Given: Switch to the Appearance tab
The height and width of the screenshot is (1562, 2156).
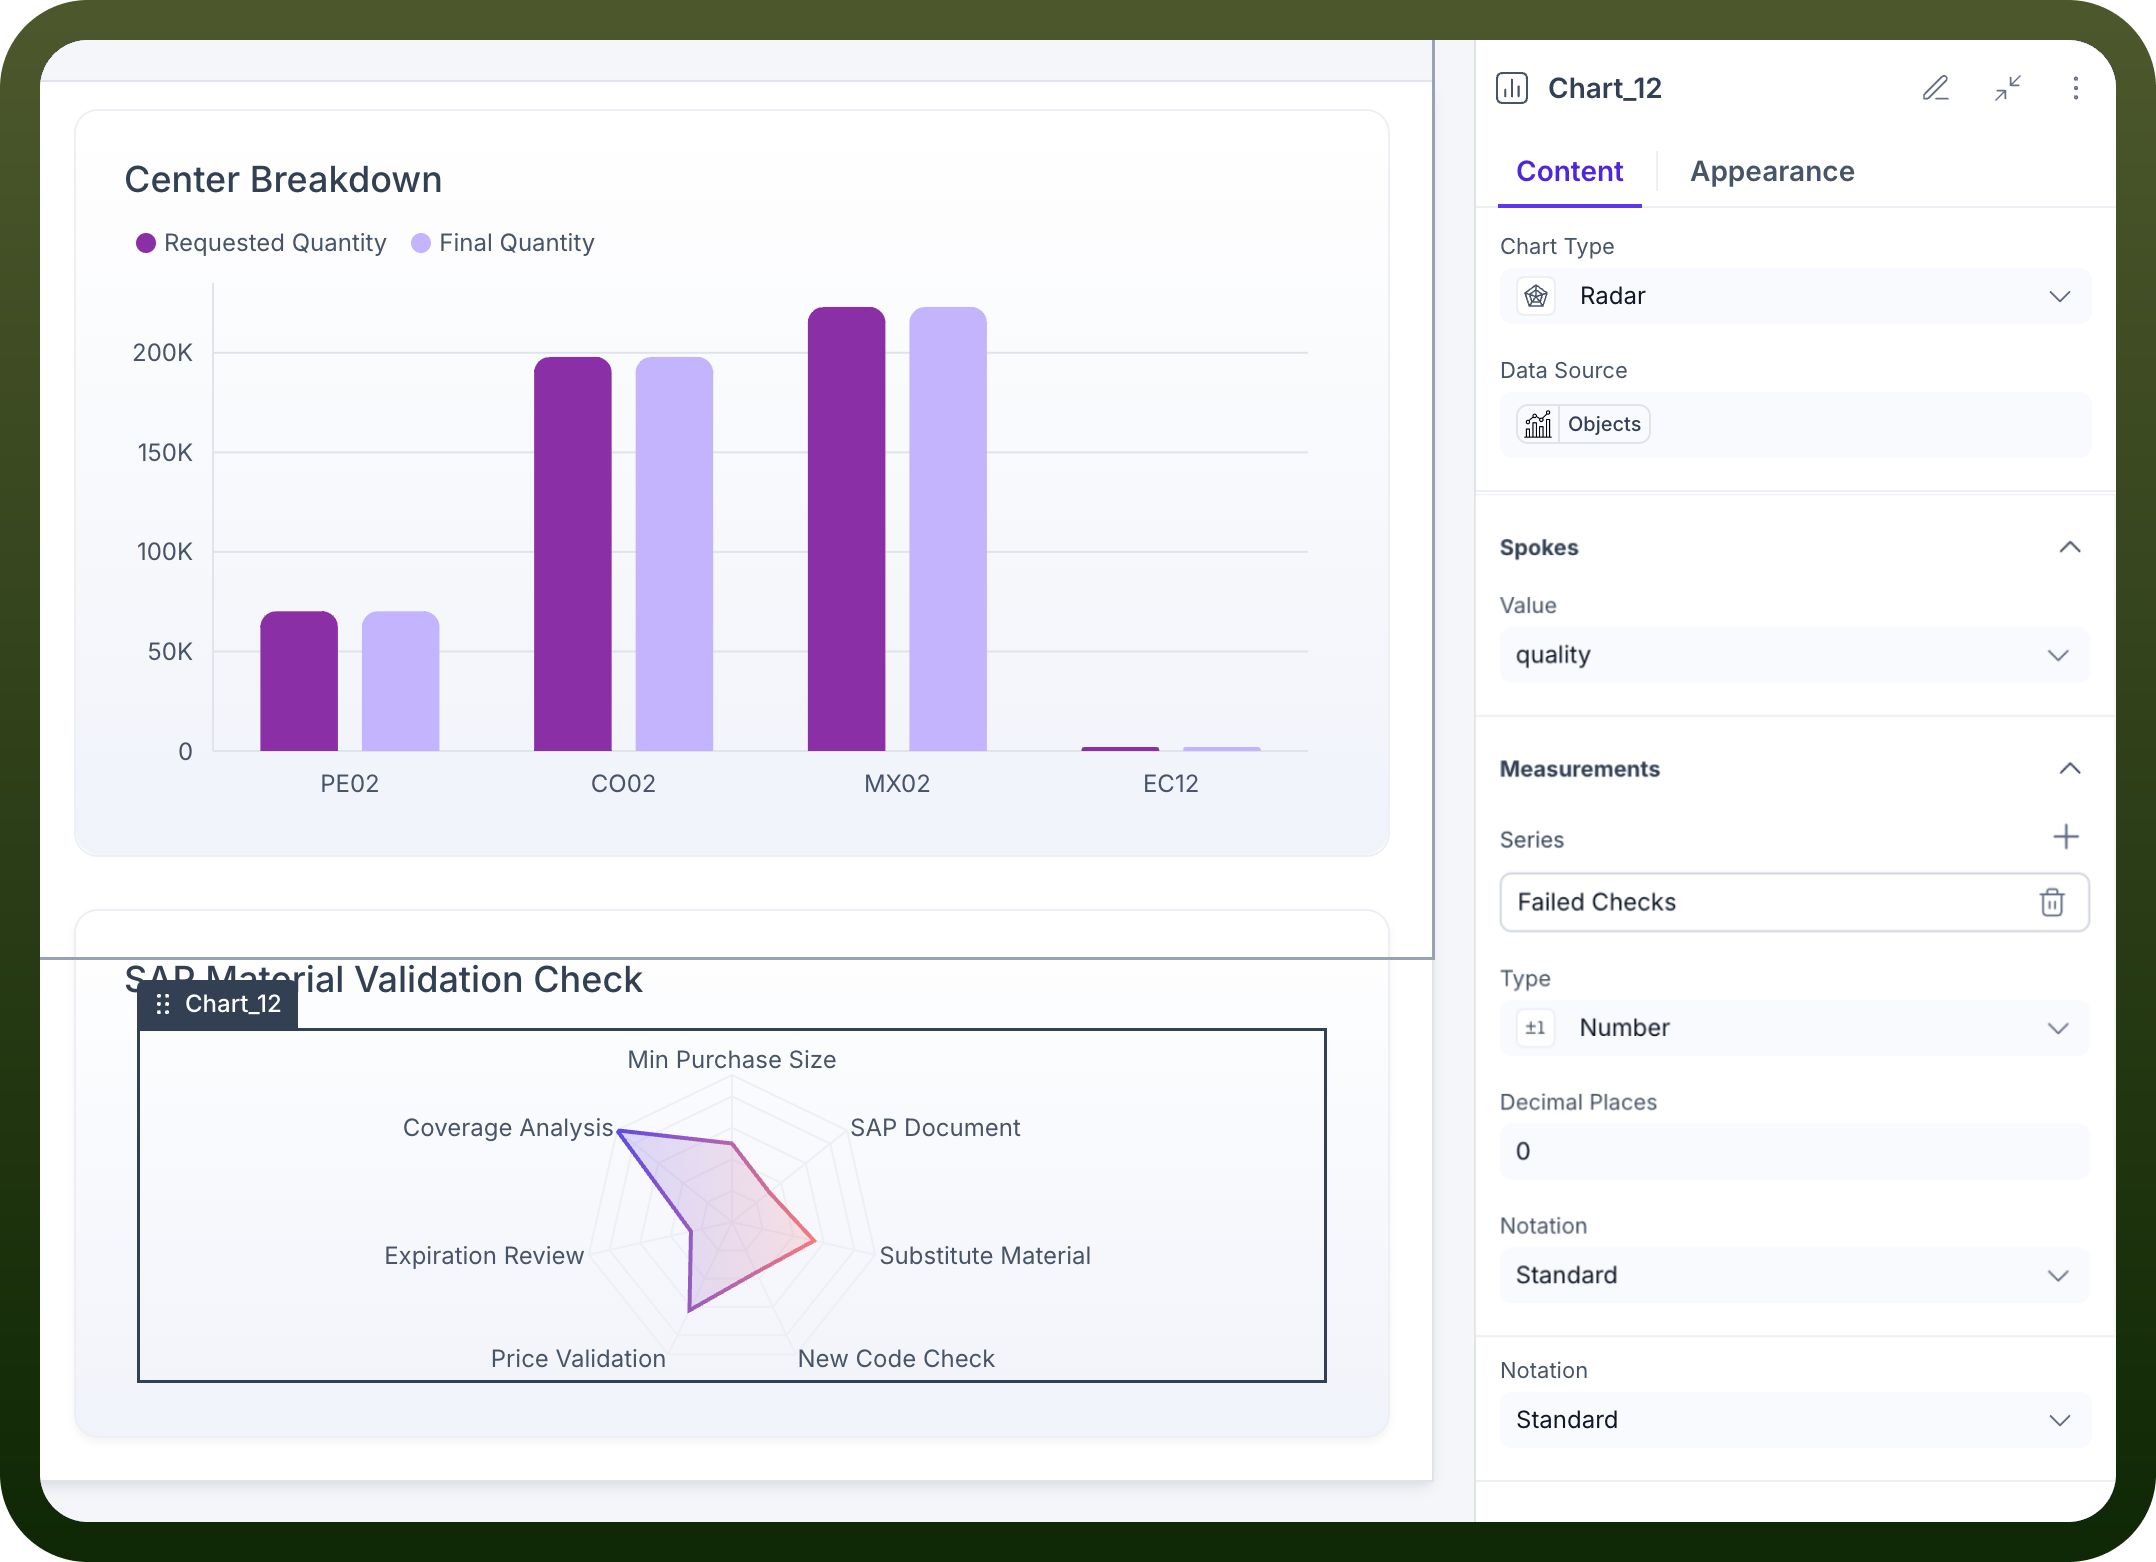Looking at the screenshot, I should (1772, 172).
